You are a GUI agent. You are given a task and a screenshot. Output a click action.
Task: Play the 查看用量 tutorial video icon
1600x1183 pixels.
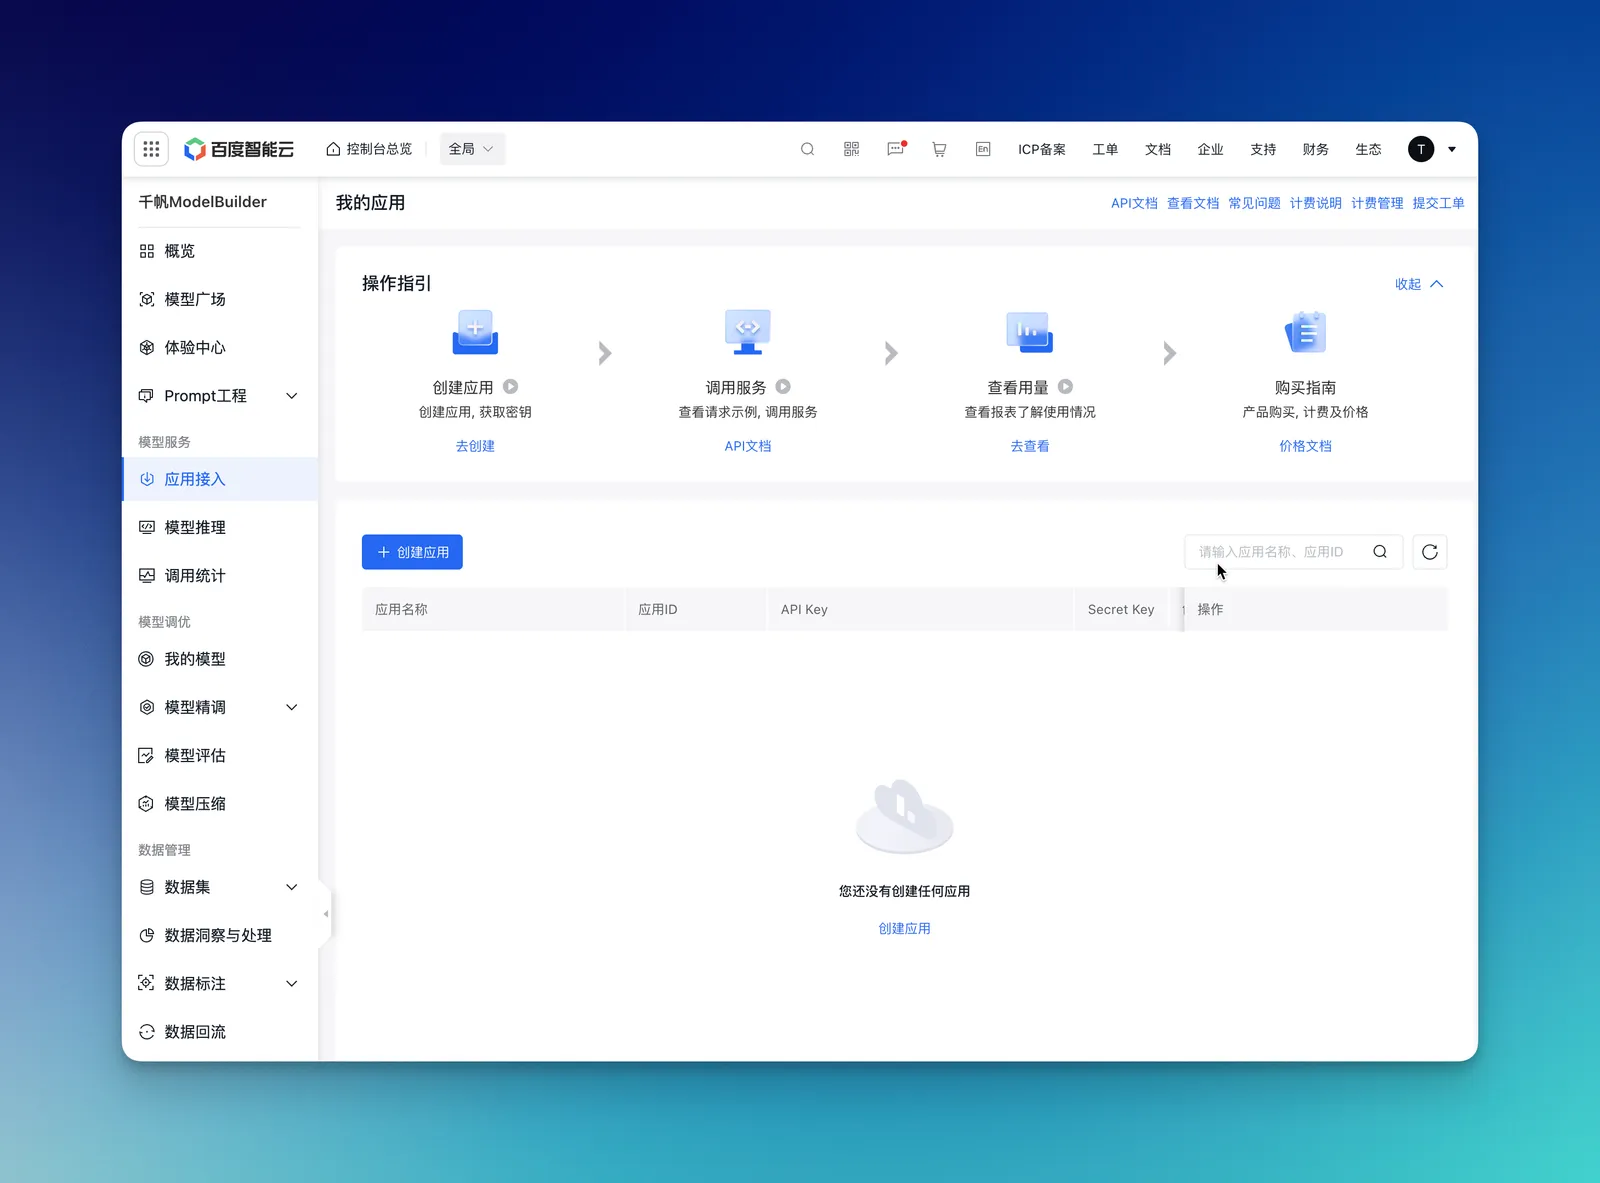1065,386
